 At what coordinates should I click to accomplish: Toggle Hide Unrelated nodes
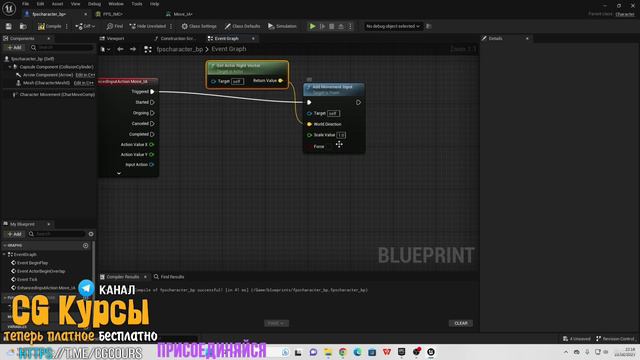click(x=147, y=26)
